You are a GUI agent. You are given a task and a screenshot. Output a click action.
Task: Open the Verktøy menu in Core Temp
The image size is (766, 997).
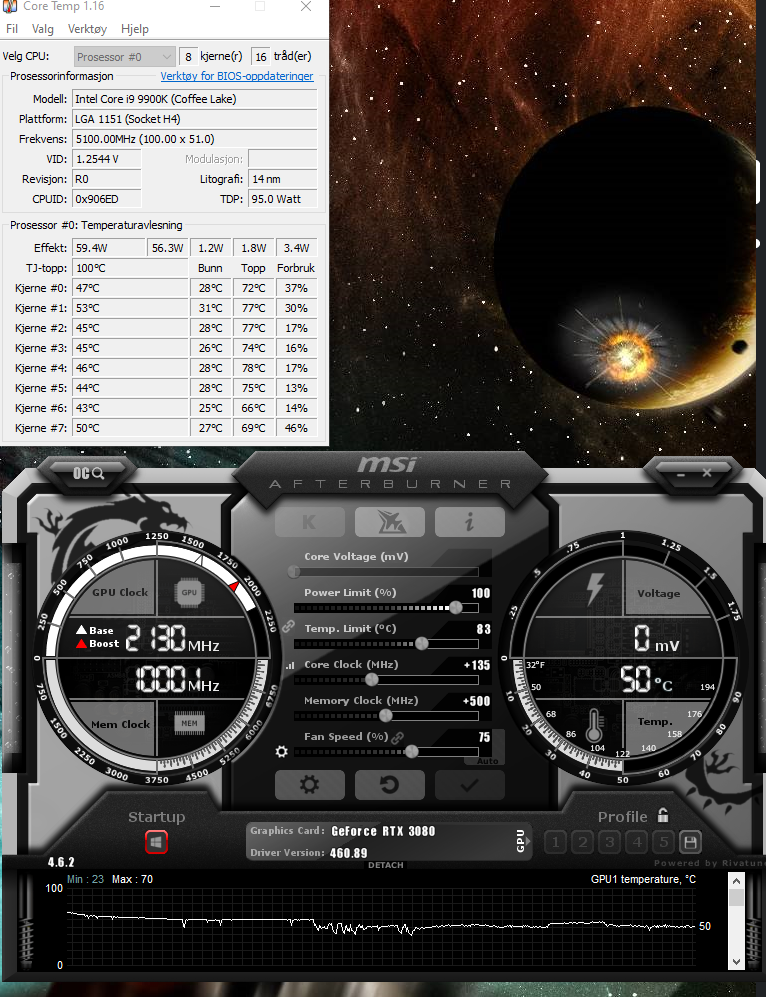(x=87, y=29)
